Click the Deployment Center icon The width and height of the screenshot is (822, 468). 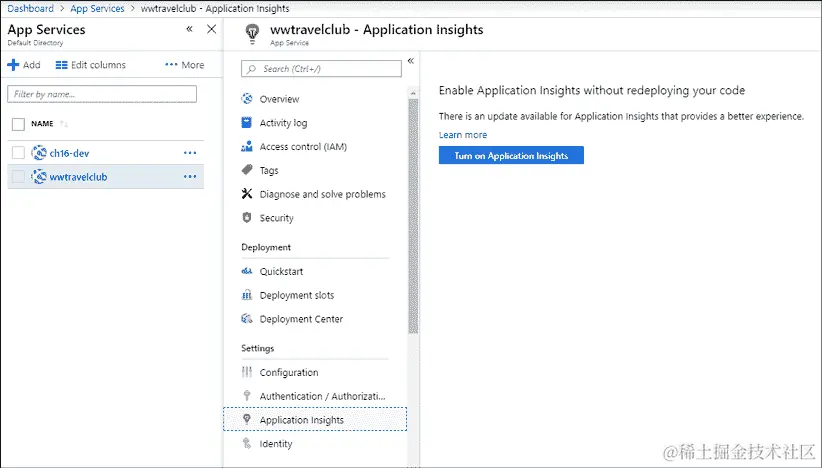click(247, 319)
